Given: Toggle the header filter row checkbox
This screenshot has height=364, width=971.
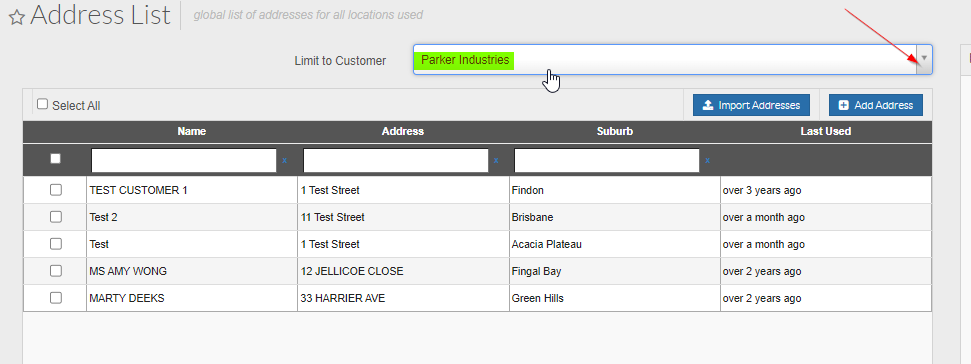Looking at the screenshot, I should [x=56, y=158].
